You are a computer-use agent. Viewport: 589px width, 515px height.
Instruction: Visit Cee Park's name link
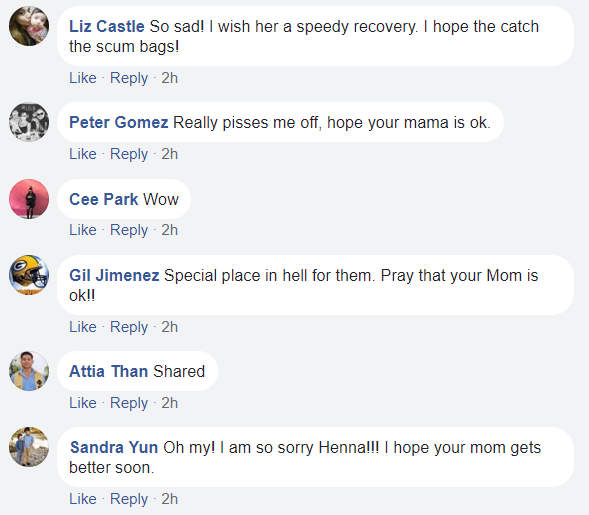[103, 199]
